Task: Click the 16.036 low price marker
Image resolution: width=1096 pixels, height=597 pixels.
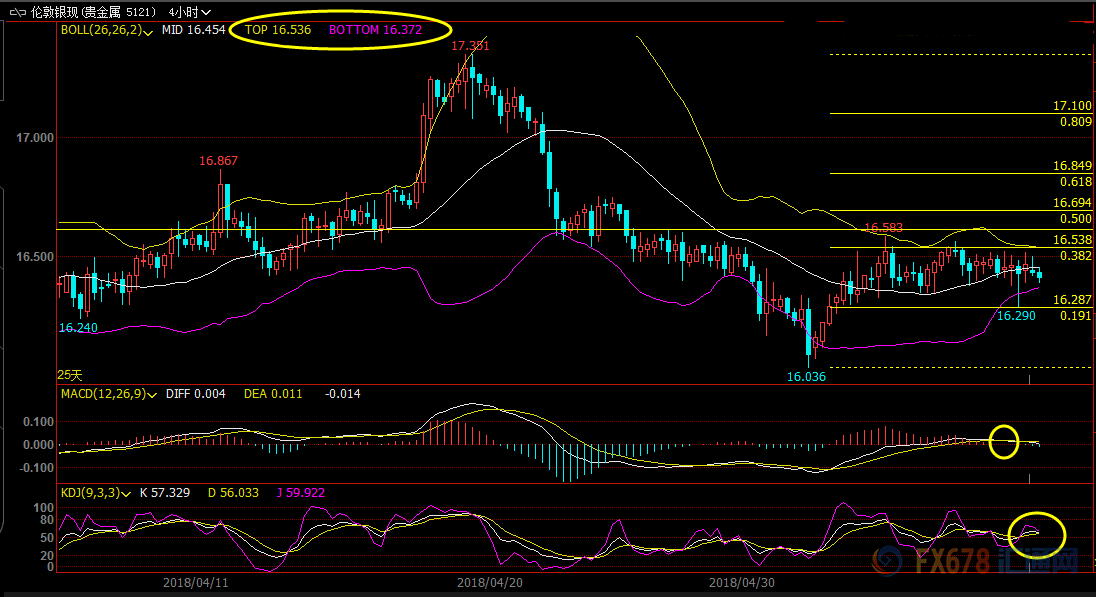Action: coord(806,377)
